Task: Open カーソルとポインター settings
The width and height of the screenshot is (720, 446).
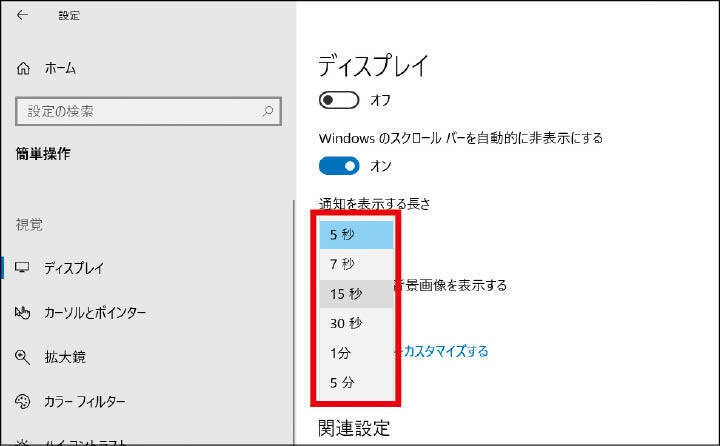Action: [x=95, y=312]
